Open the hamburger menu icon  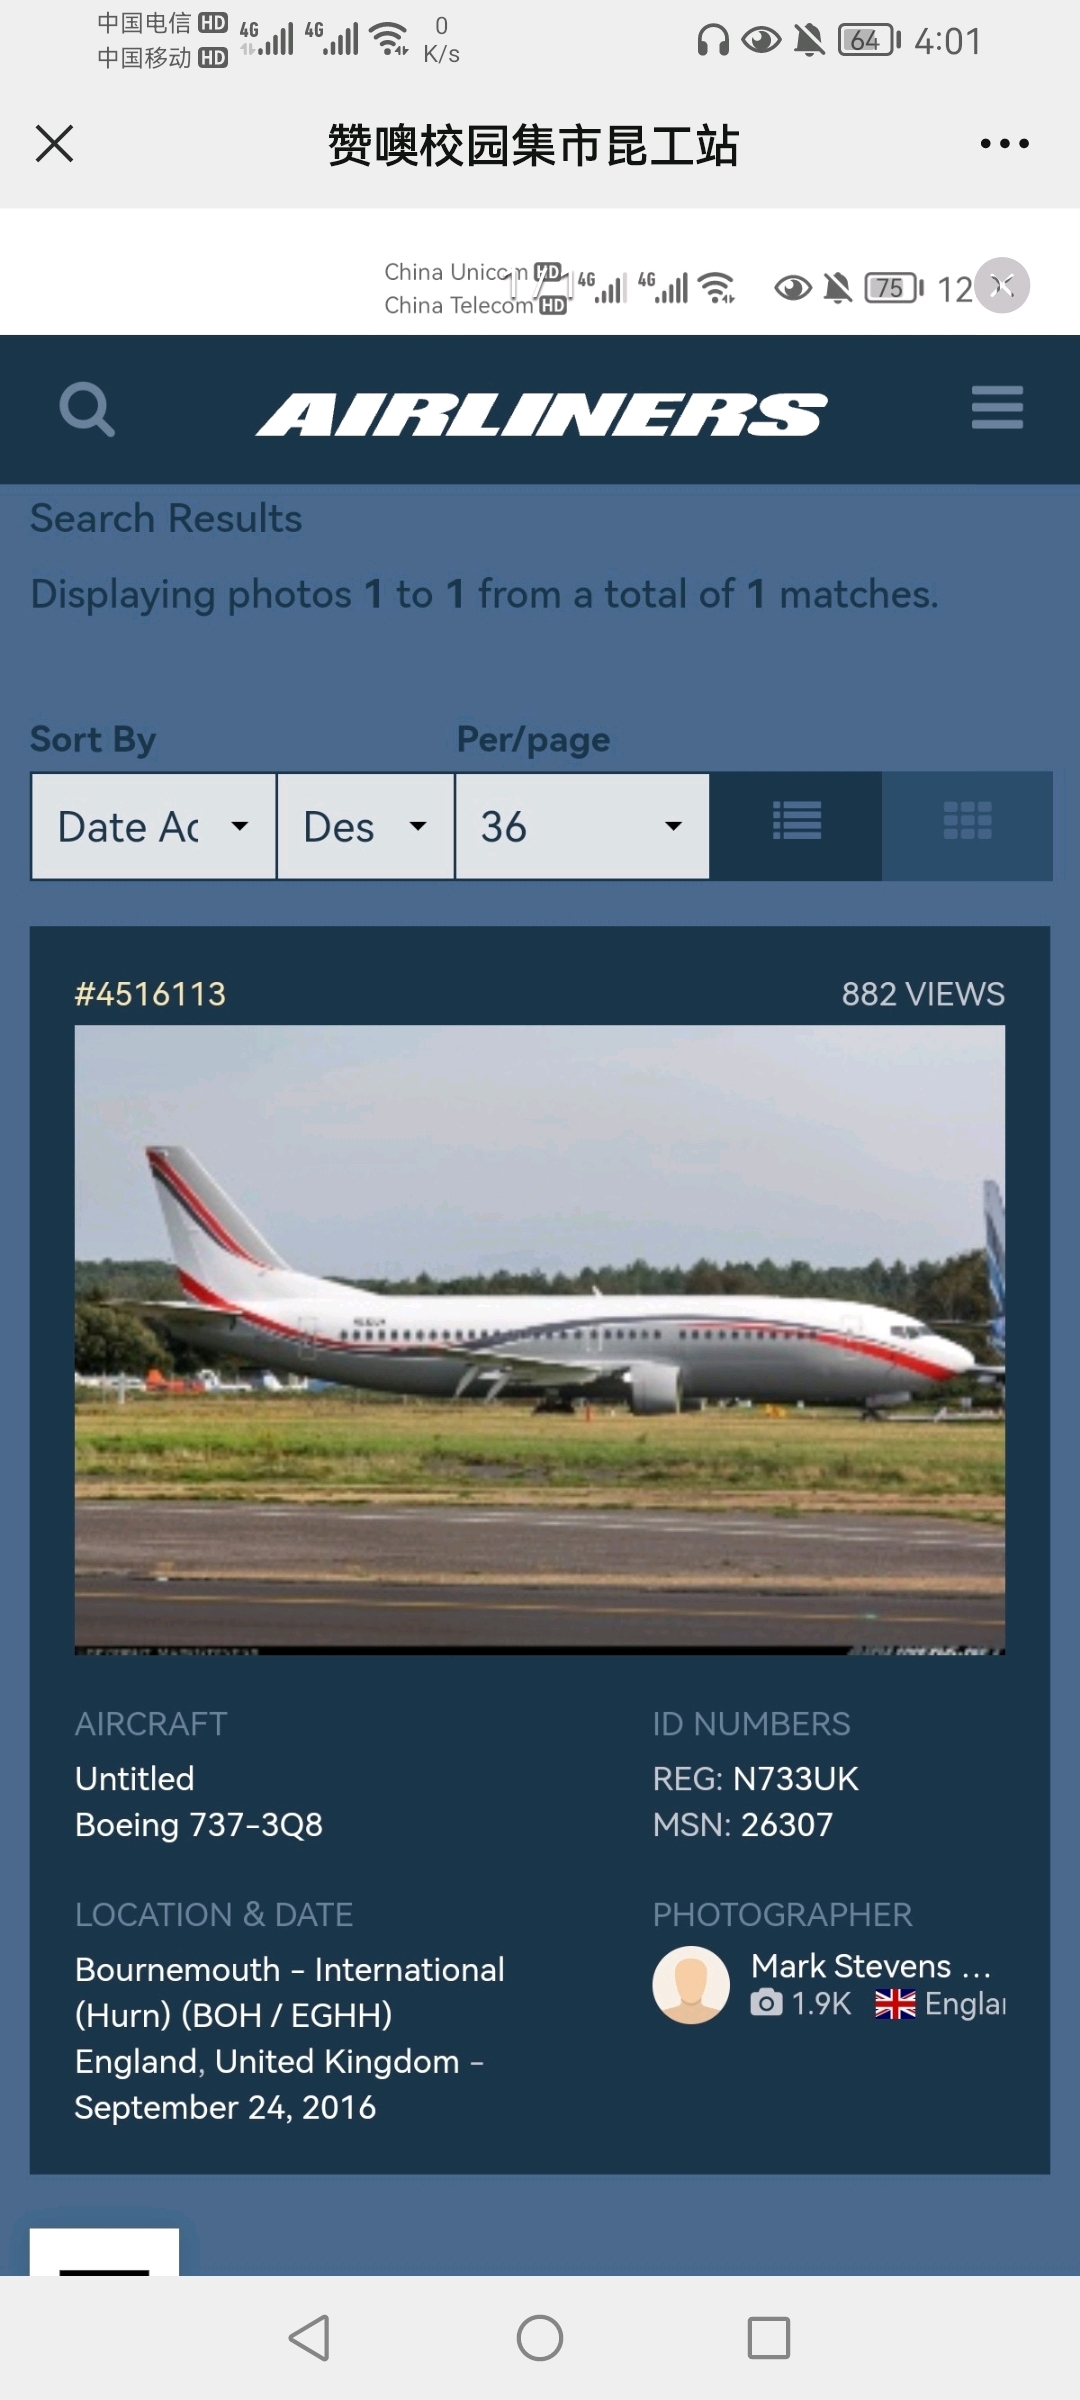[x=997, y=408]
